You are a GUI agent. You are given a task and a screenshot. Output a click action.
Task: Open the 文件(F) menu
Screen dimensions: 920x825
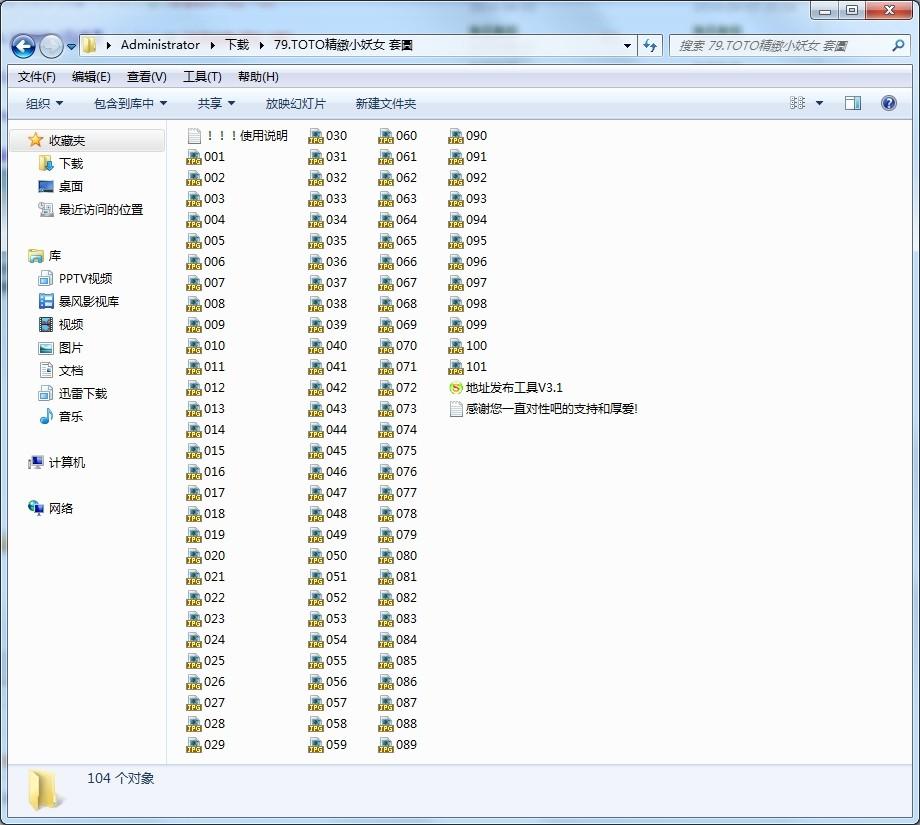tap(37, 77)
